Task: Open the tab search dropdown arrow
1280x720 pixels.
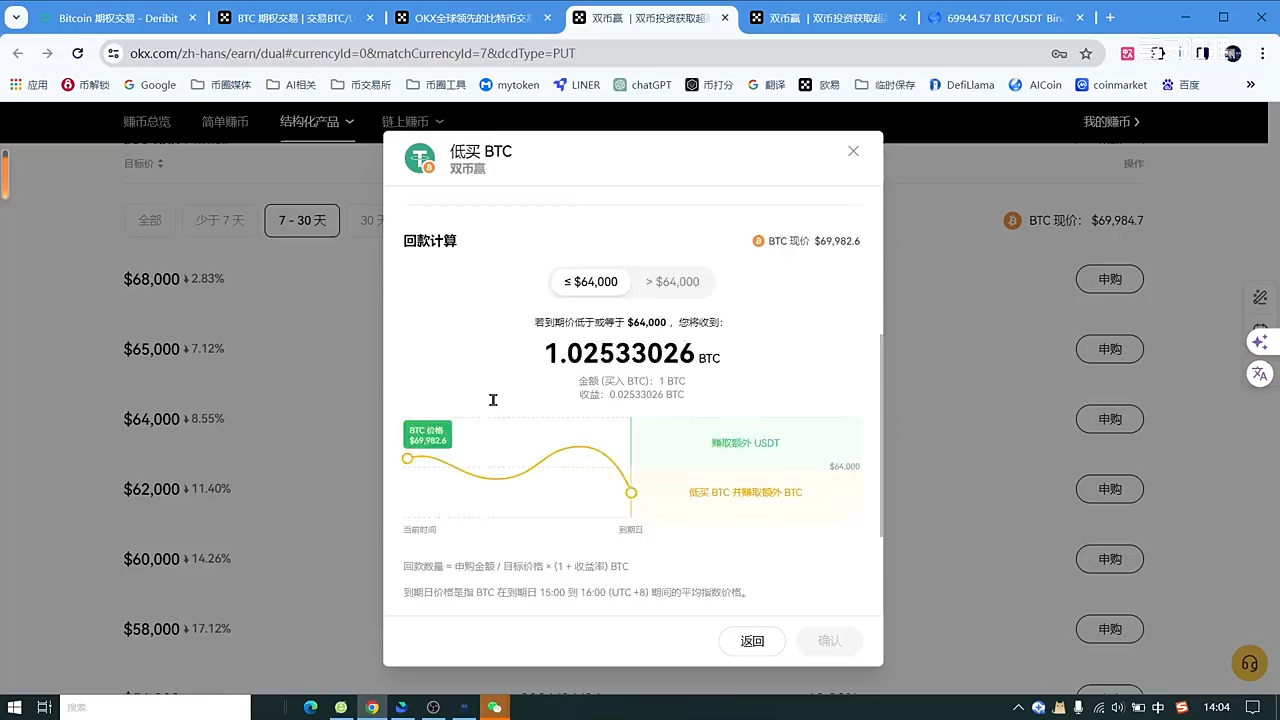Action: click(16, 18)
